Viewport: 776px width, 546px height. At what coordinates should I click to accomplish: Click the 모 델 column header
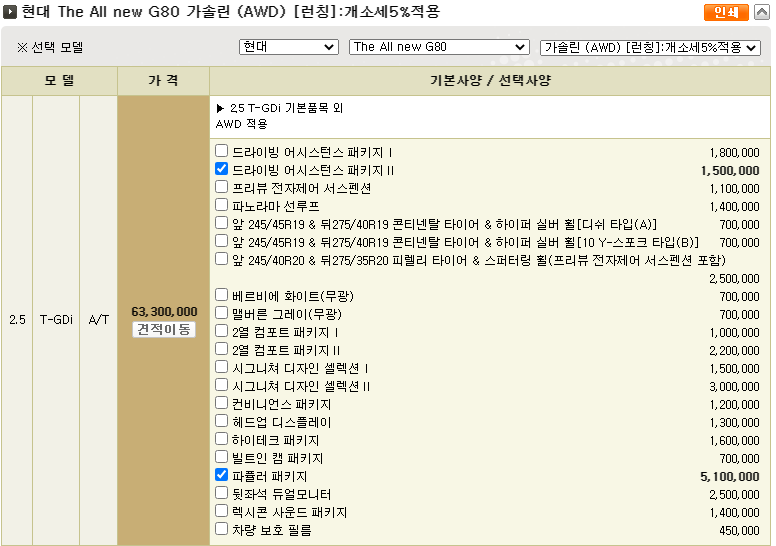pos(59,80)
